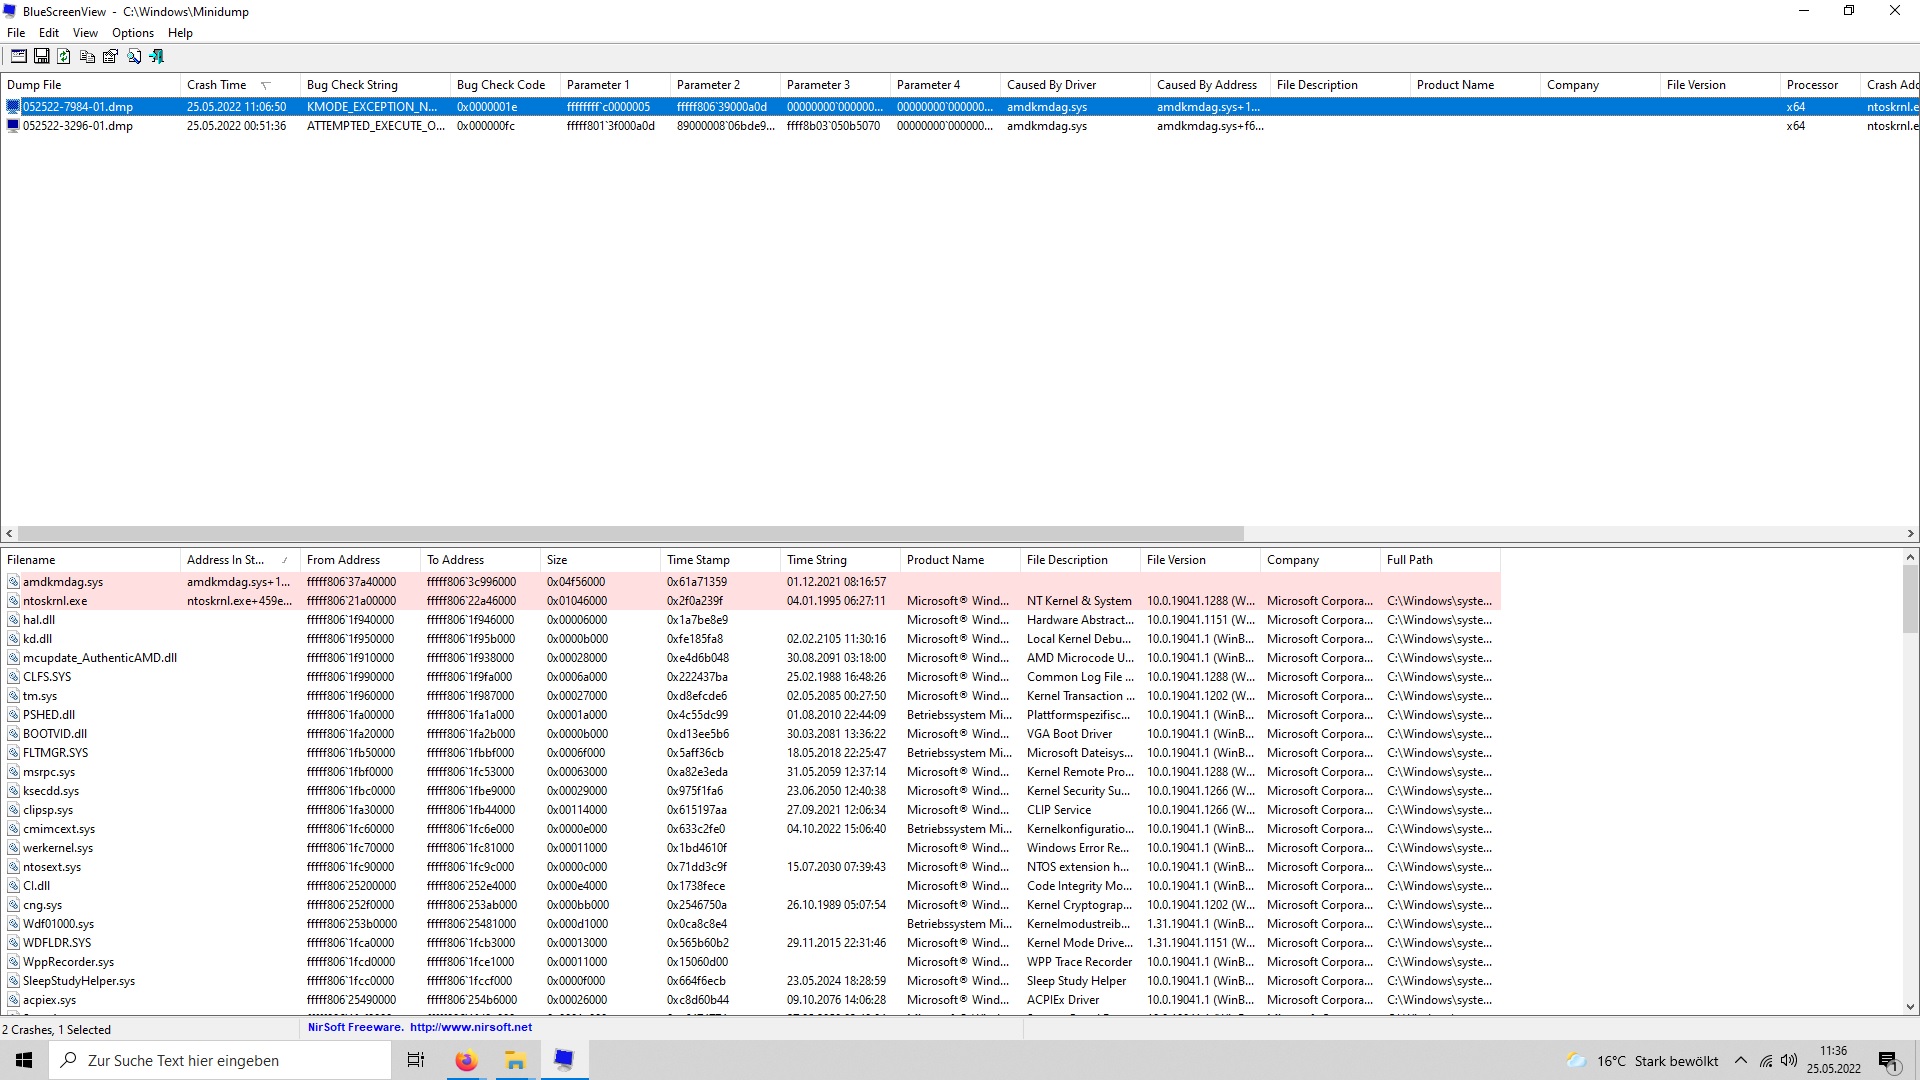Open the Options menu
The height and width of the screenshot is (1080, 1920).
(x=131, y=33)
